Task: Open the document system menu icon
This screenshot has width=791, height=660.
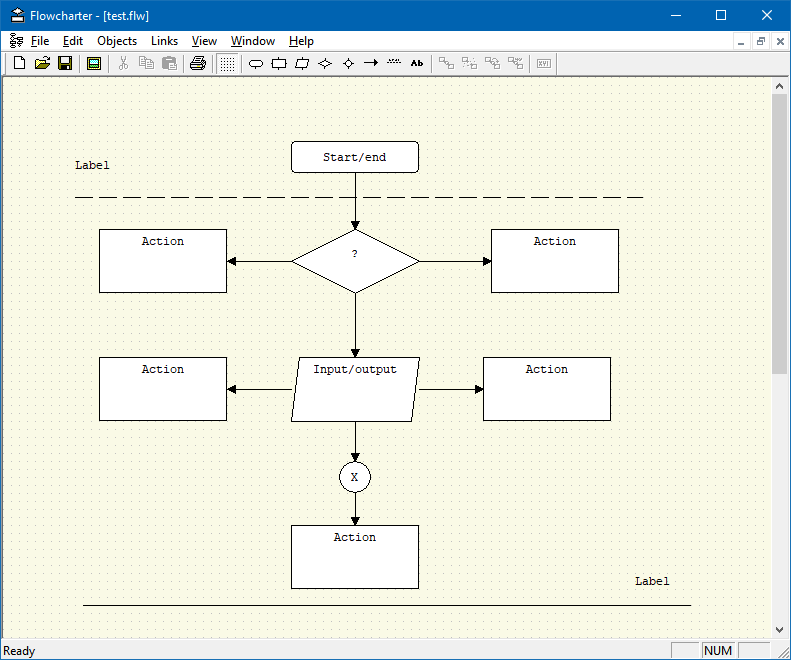Action: (x=16, y=41)
